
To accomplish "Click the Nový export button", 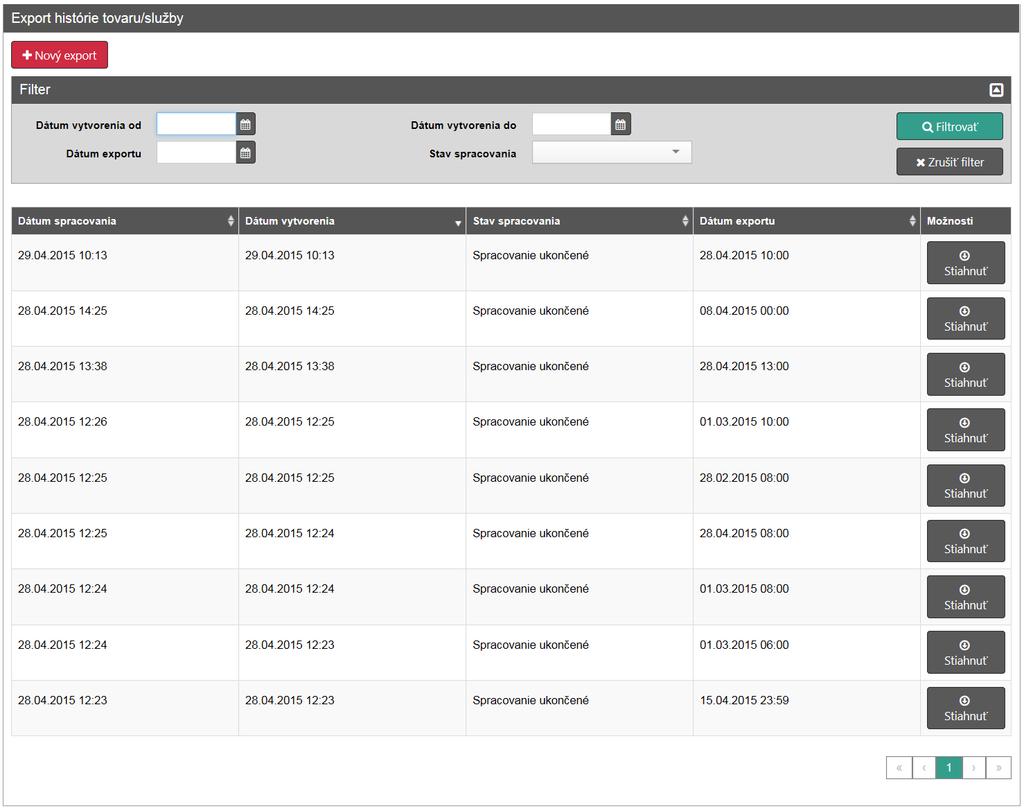I will tap(59, 55).
